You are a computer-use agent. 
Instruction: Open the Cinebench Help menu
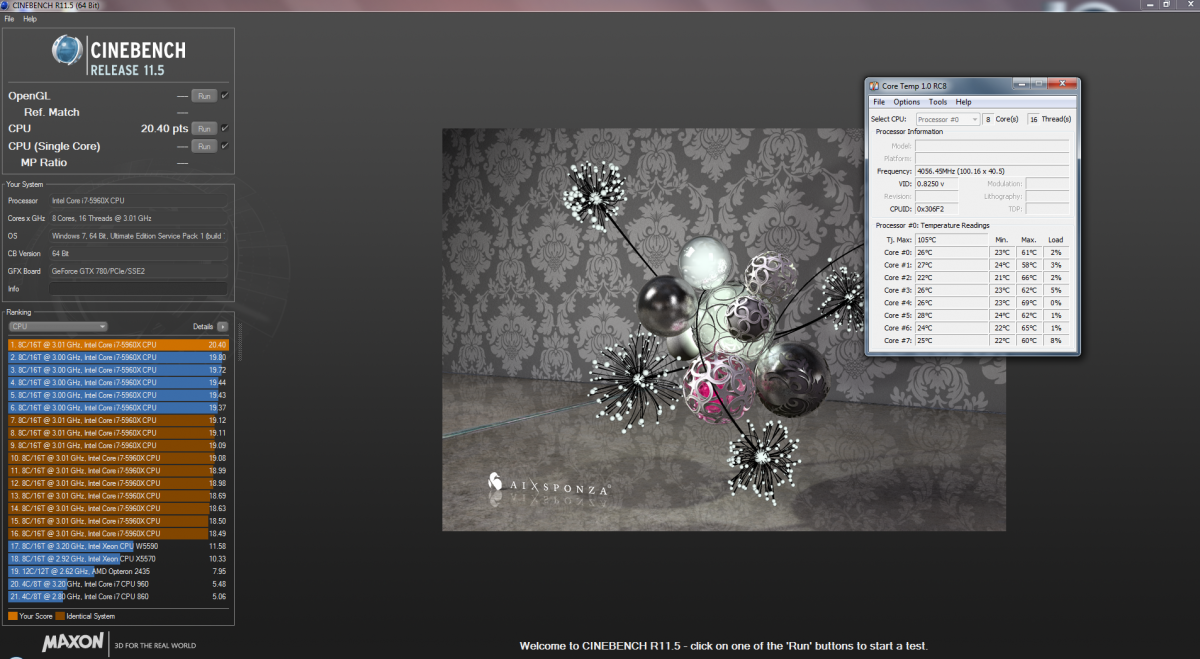click(30, 19)
